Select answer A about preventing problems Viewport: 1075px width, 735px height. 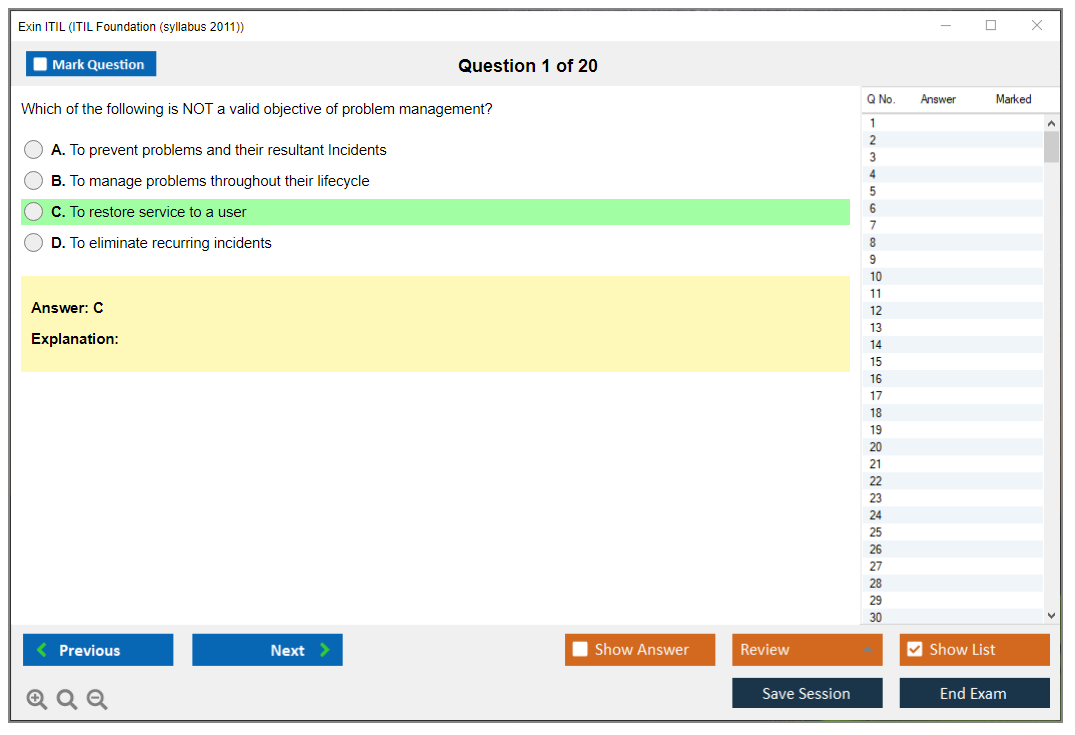(34, 150)
